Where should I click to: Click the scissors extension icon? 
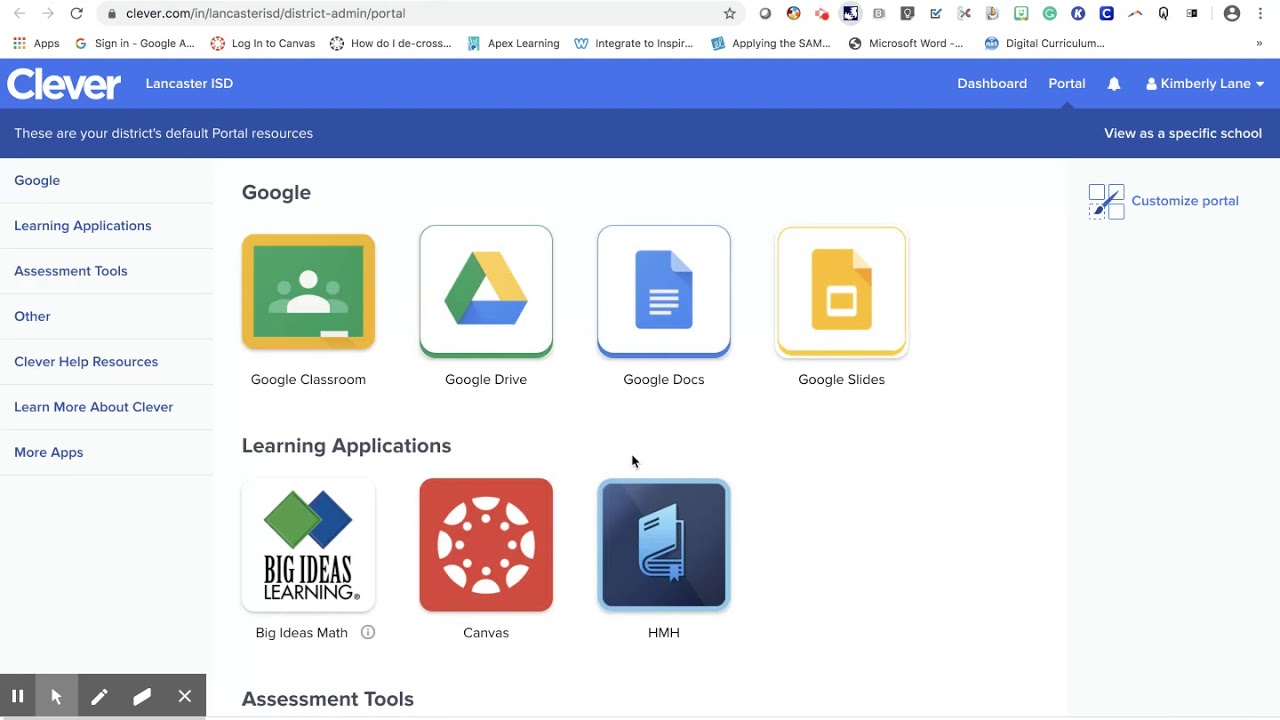pyautogui.click(x=964, y=13)
